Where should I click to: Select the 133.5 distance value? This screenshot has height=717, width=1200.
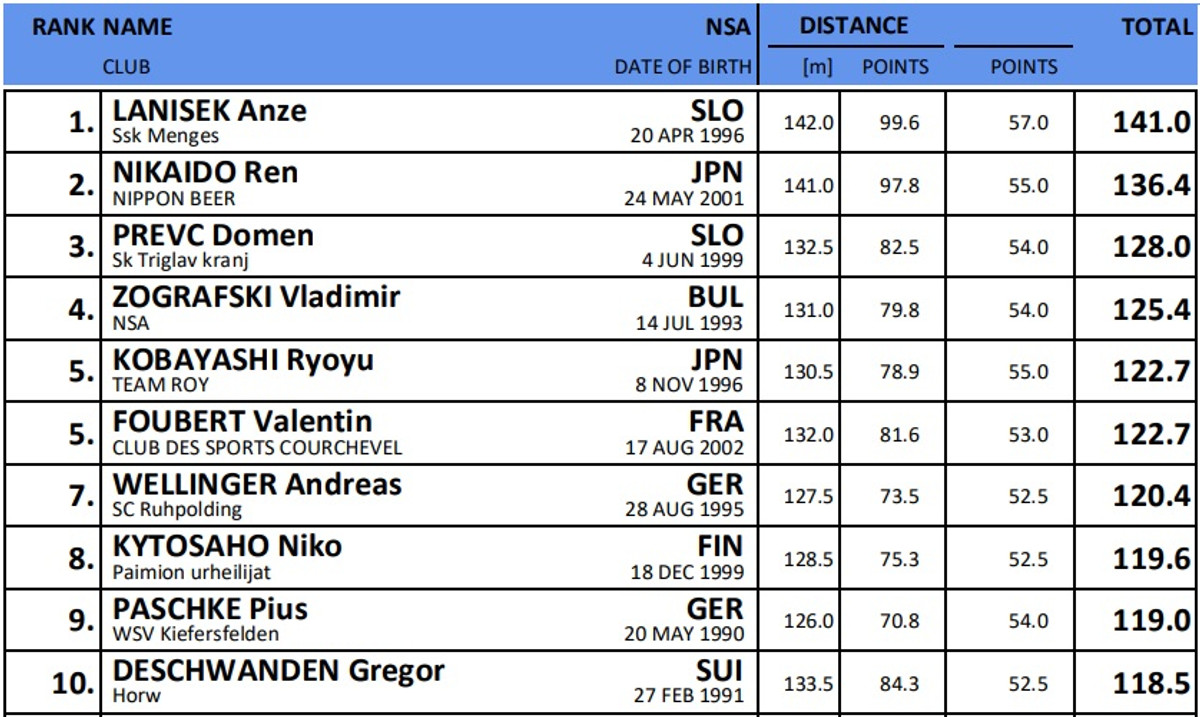coord(808,684)
